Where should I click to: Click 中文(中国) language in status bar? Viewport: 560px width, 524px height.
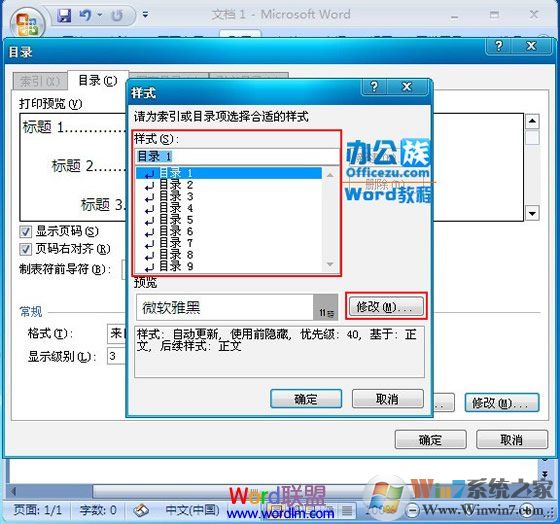pyautogui.click(x=192, y=510)
